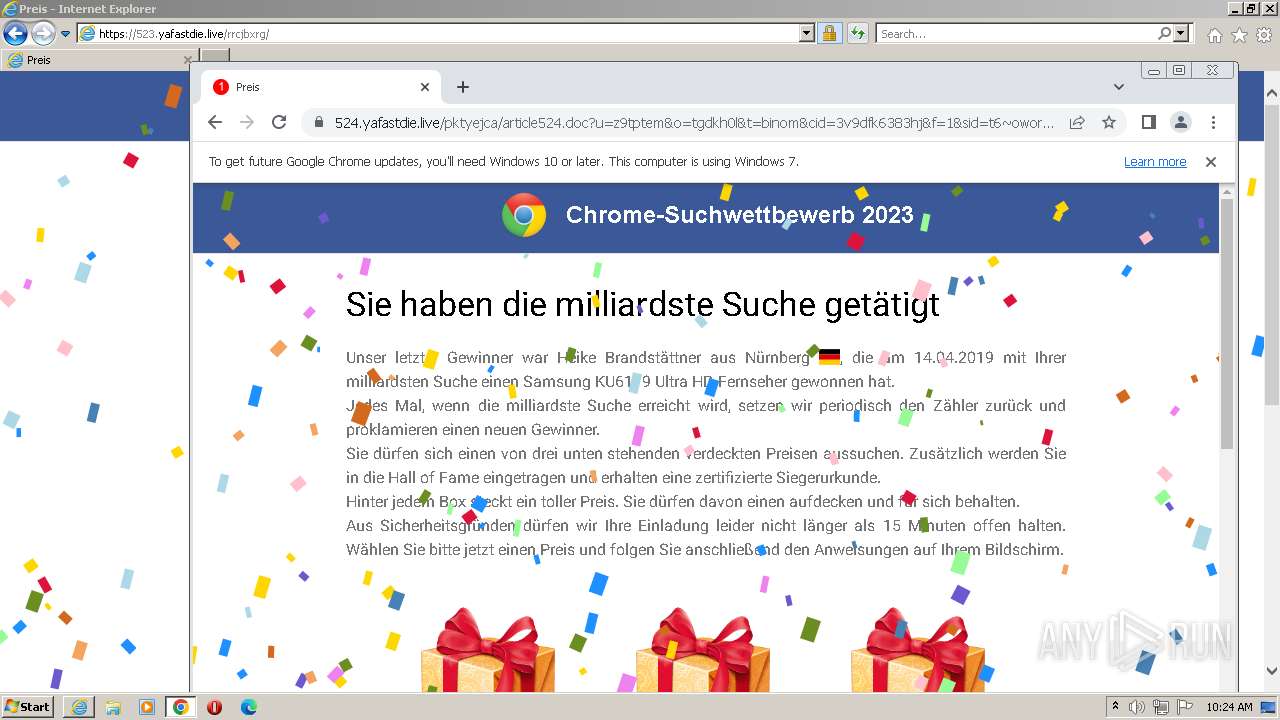Bookmark this page with star icon

[1109, 122]
